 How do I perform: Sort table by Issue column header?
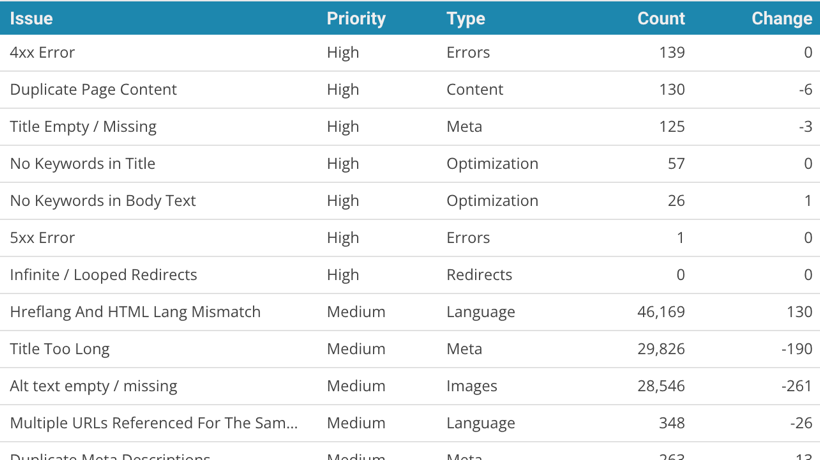(32, 18)
